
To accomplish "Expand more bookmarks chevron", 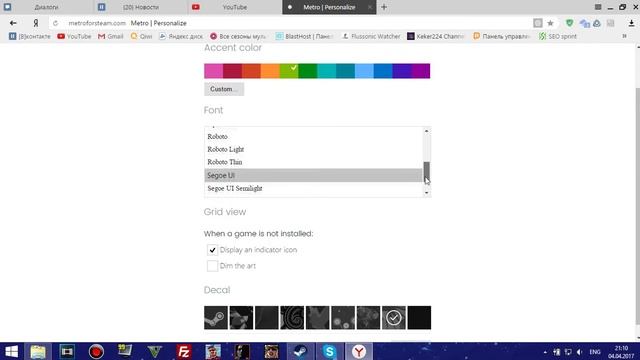I will (624, 36).
